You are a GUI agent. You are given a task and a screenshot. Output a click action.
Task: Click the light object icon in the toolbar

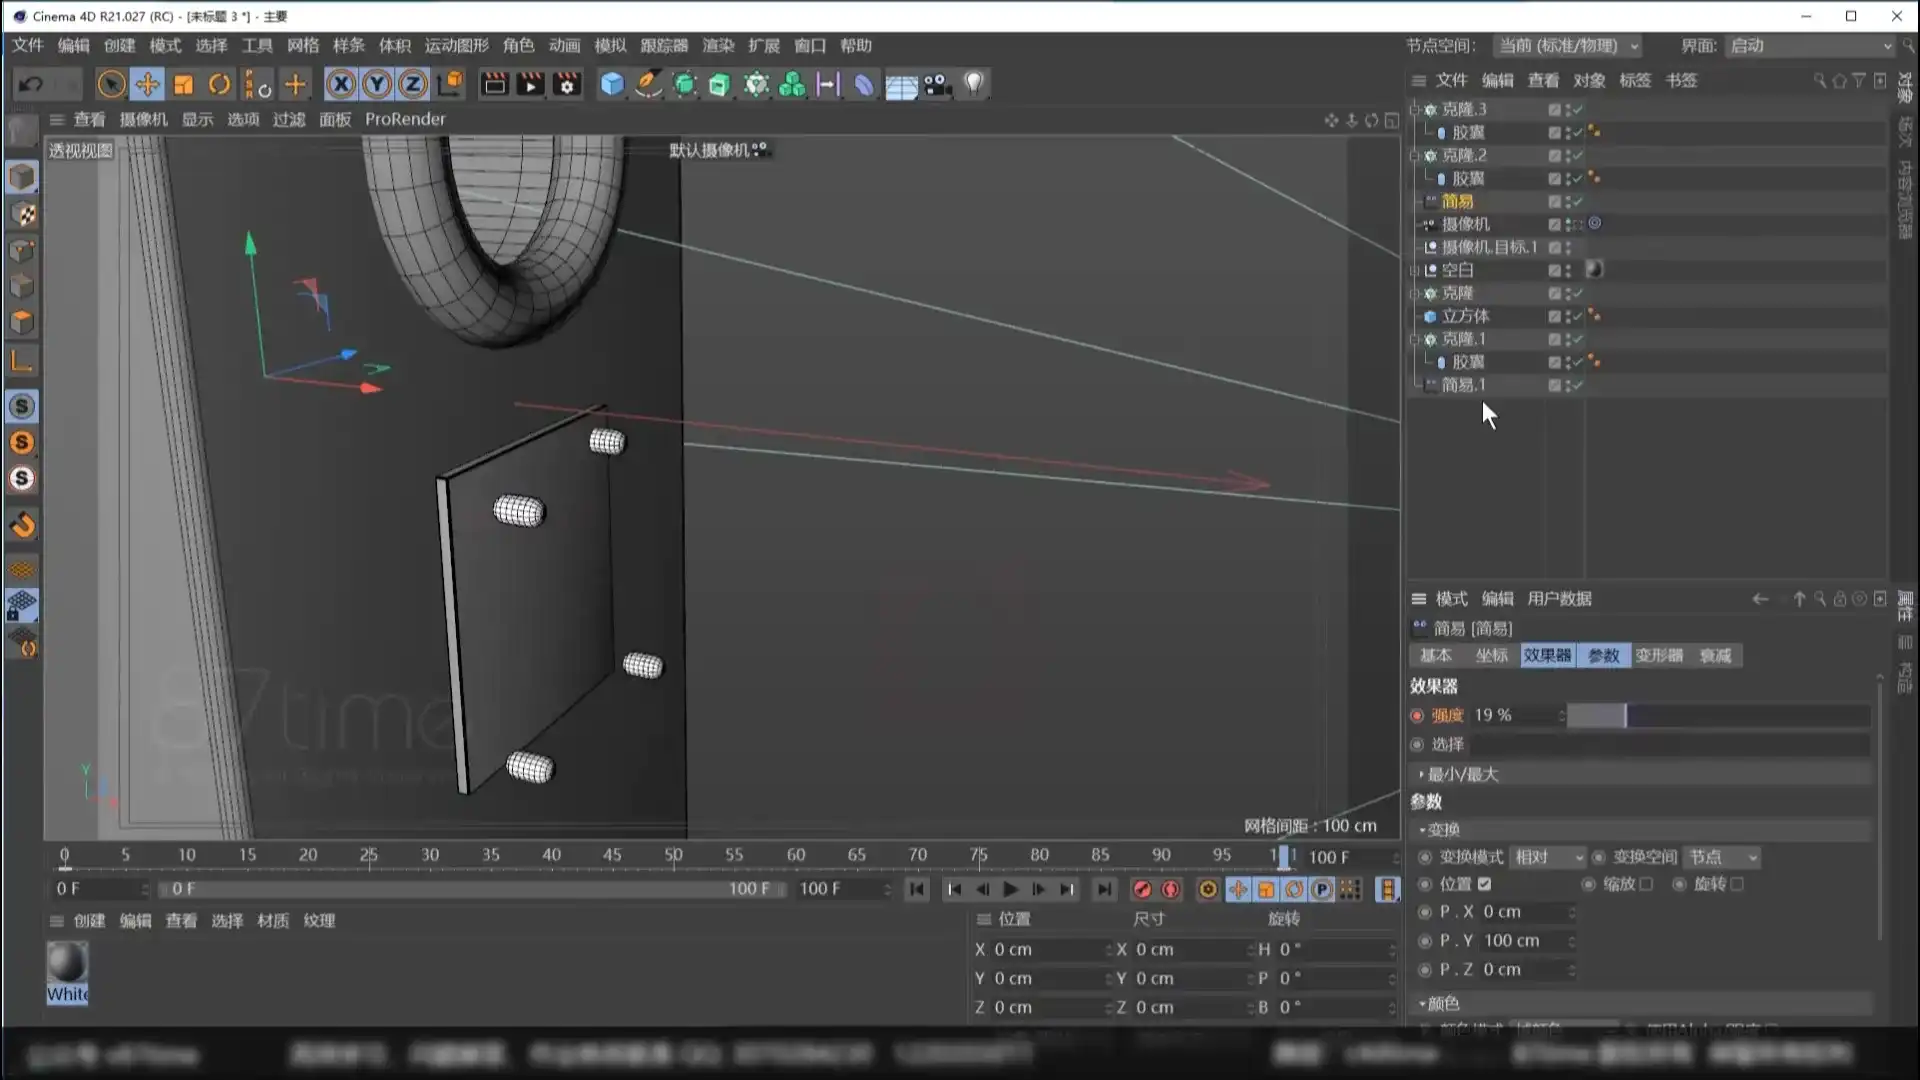973,84
